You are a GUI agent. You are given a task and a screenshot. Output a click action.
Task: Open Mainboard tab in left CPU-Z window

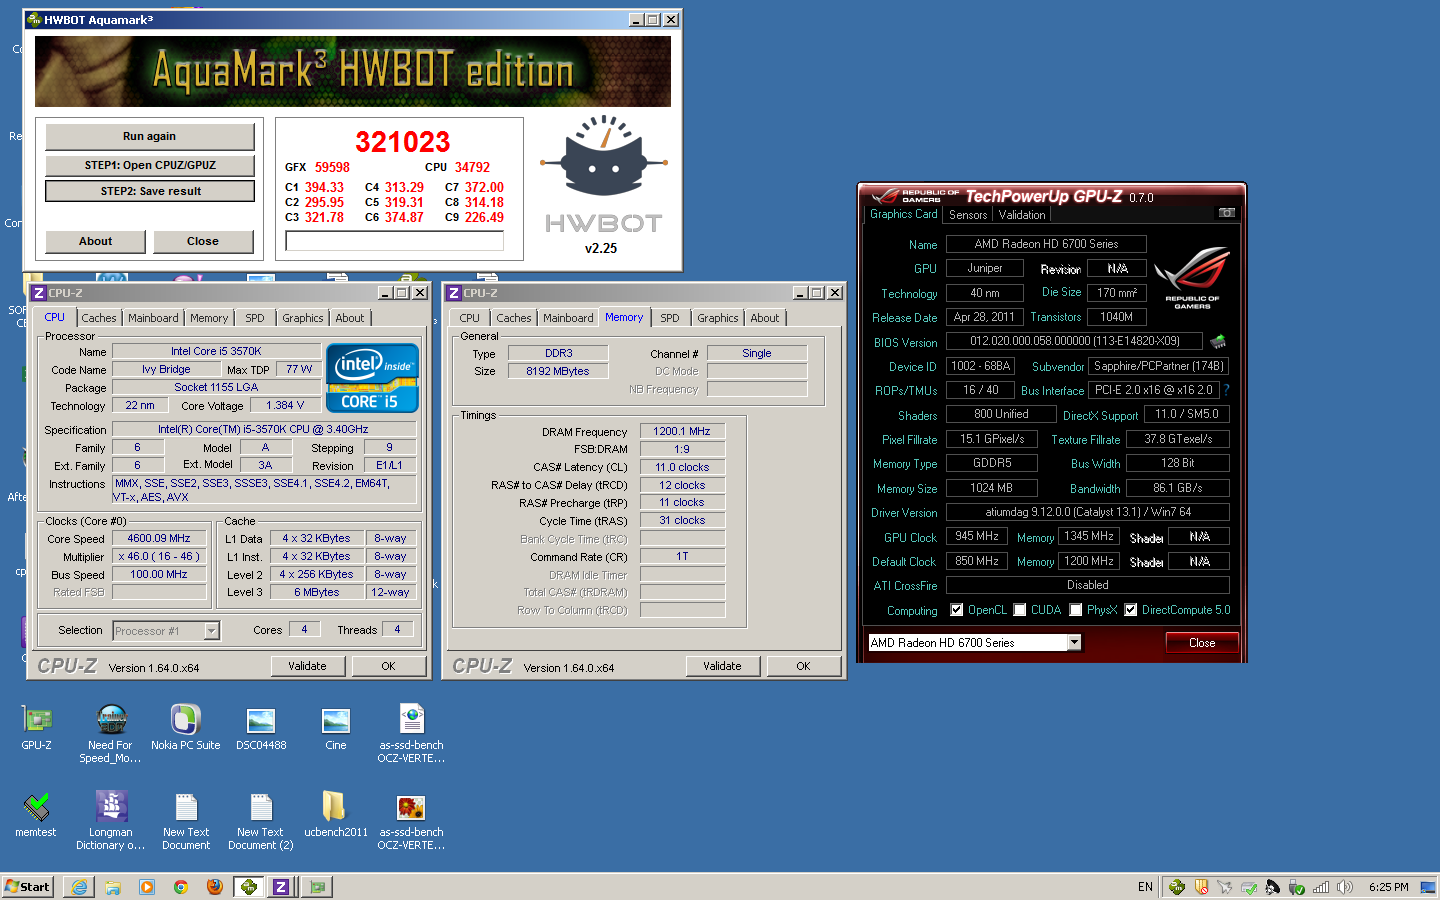[x=153, y=318]
